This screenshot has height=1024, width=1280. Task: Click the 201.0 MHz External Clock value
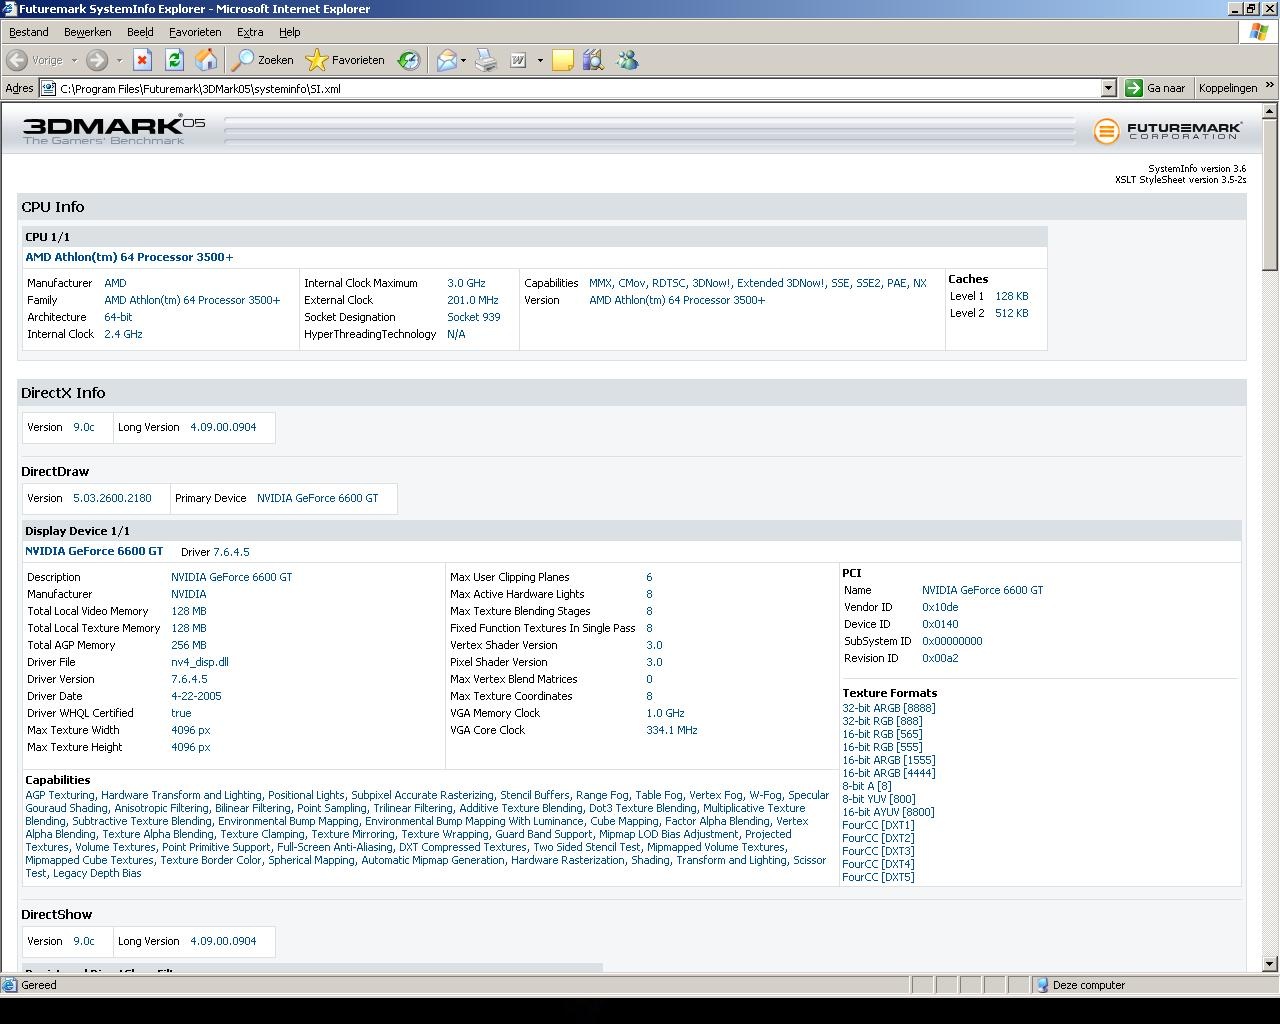[473, 300]
